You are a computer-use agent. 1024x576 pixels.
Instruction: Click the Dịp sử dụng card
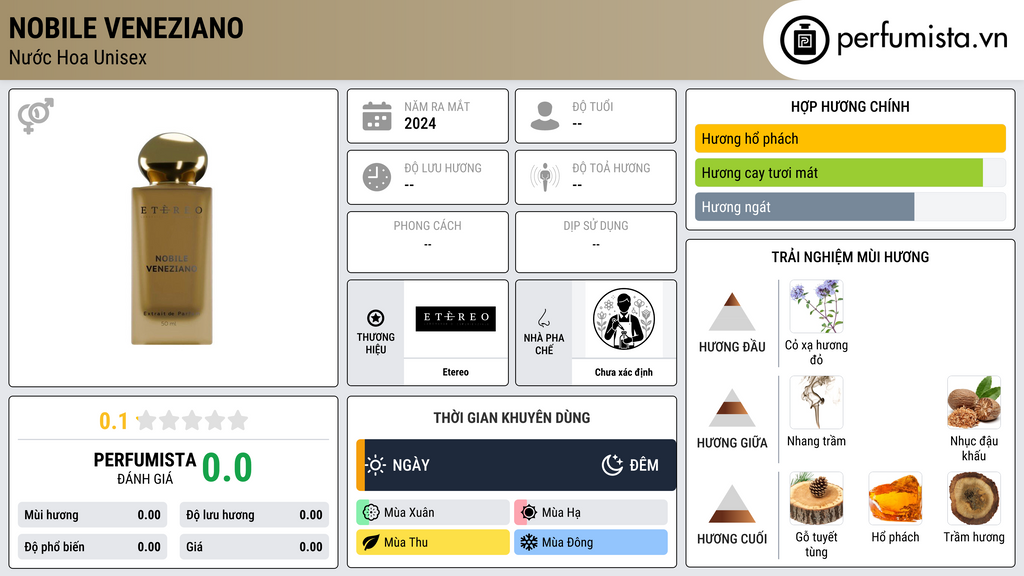[x=596, y=242]
